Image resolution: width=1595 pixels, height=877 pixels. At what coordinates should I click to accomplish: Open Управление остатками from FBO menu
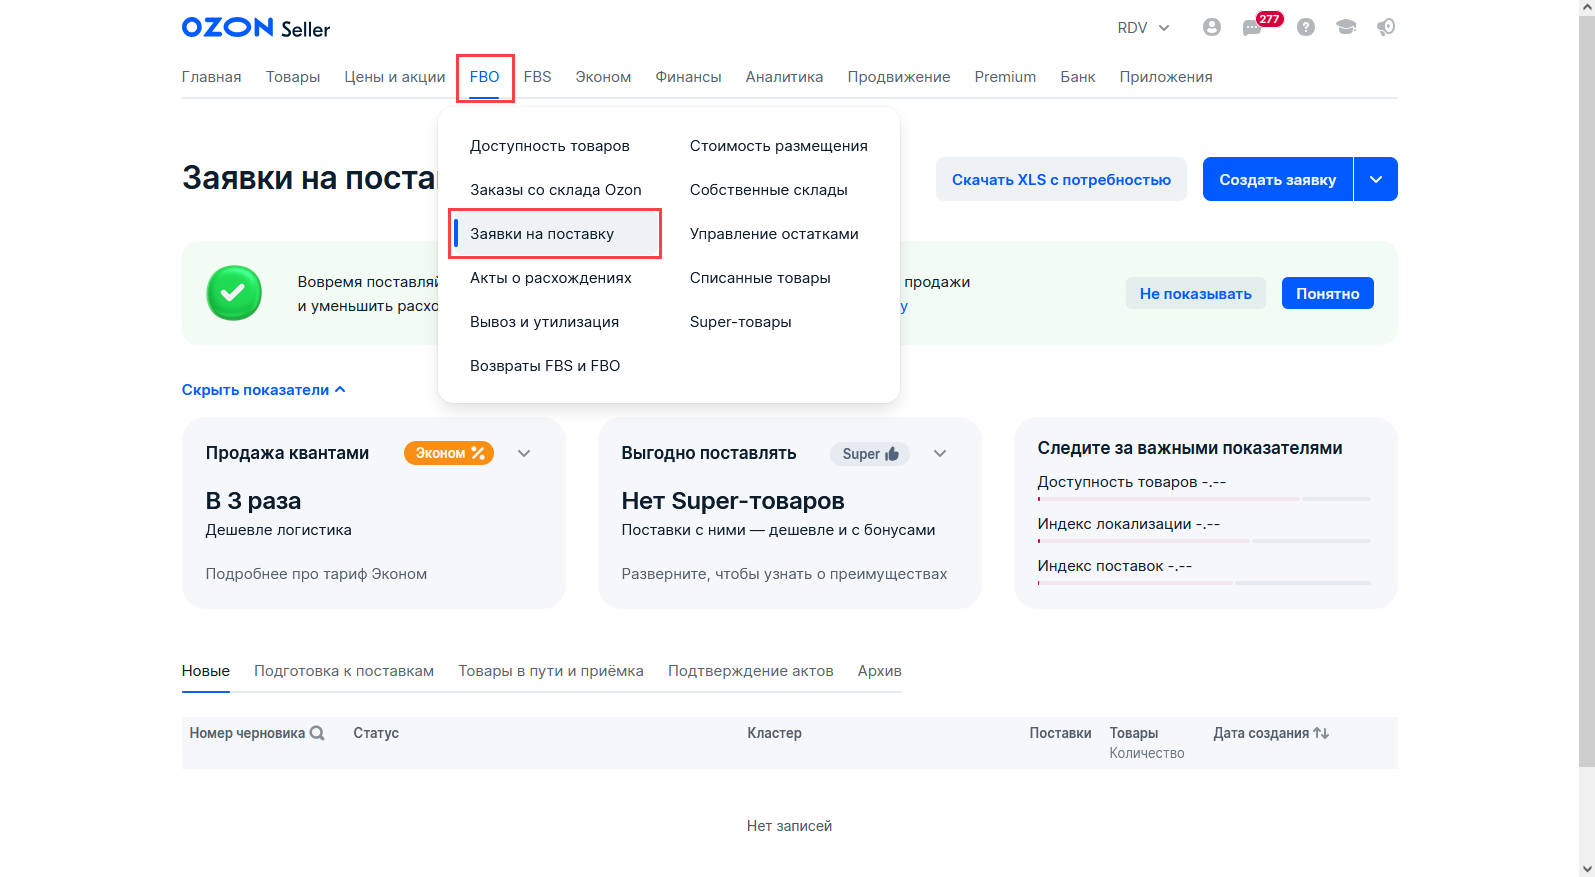(x=774, y=234)
